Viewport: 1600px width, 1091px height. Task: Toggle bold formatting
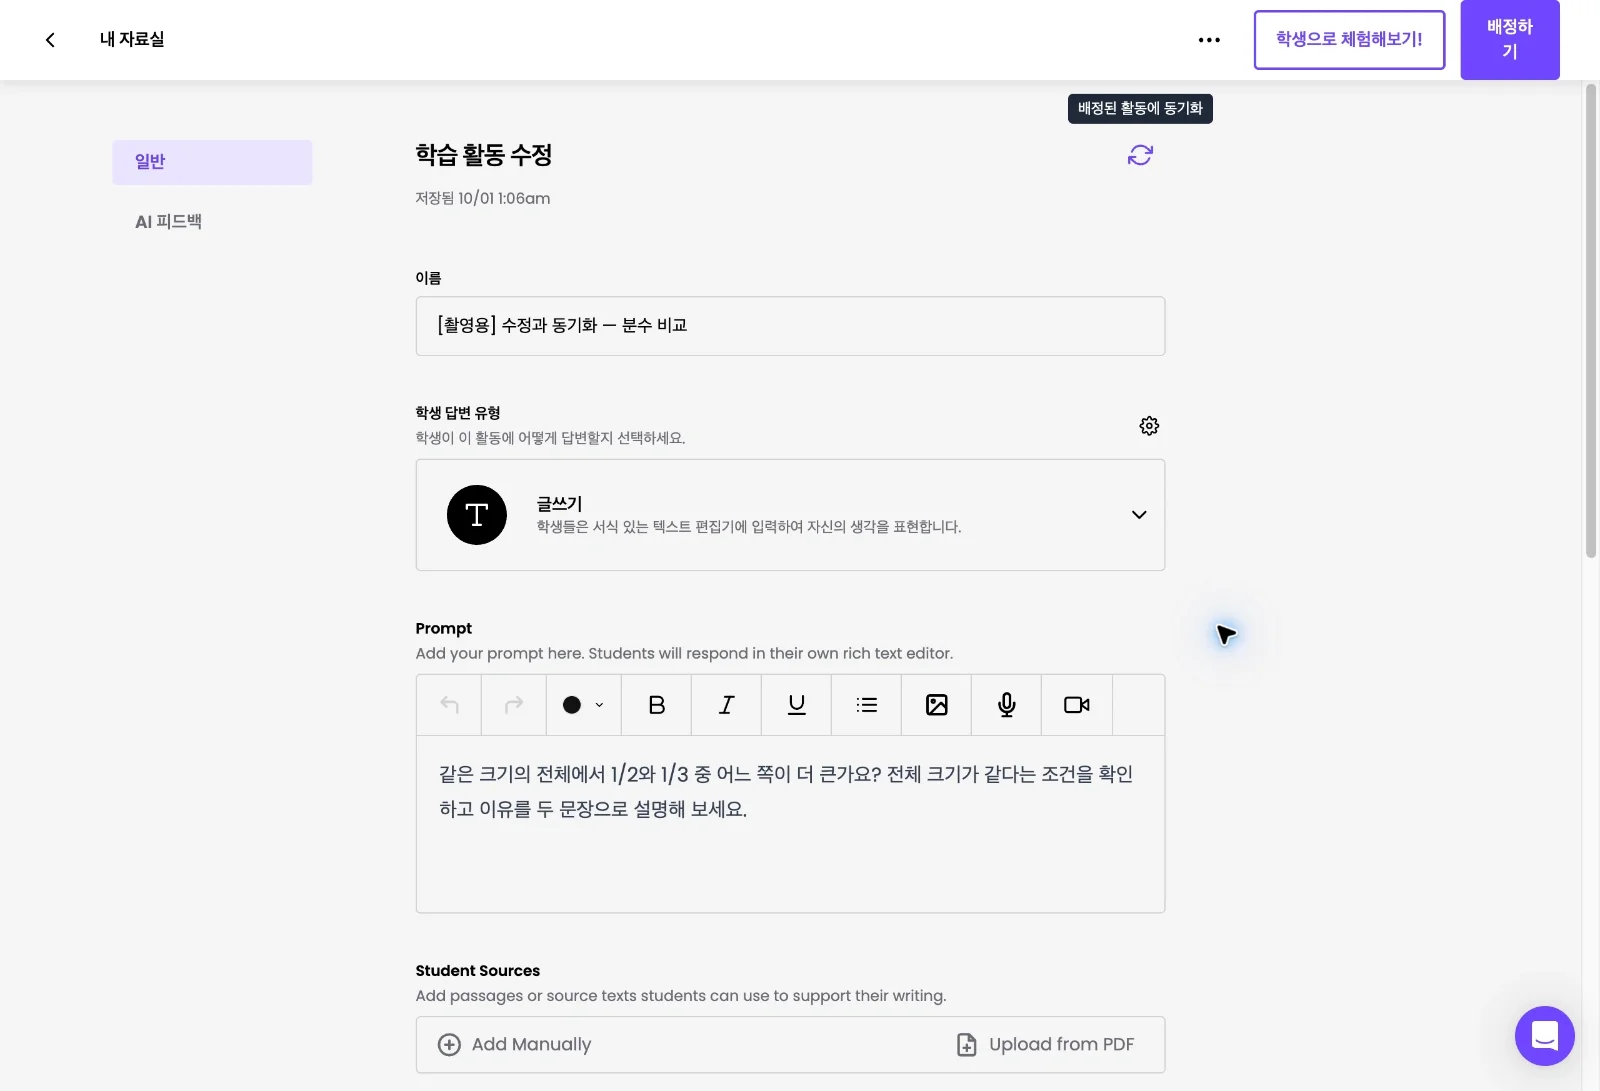point(656,705)
